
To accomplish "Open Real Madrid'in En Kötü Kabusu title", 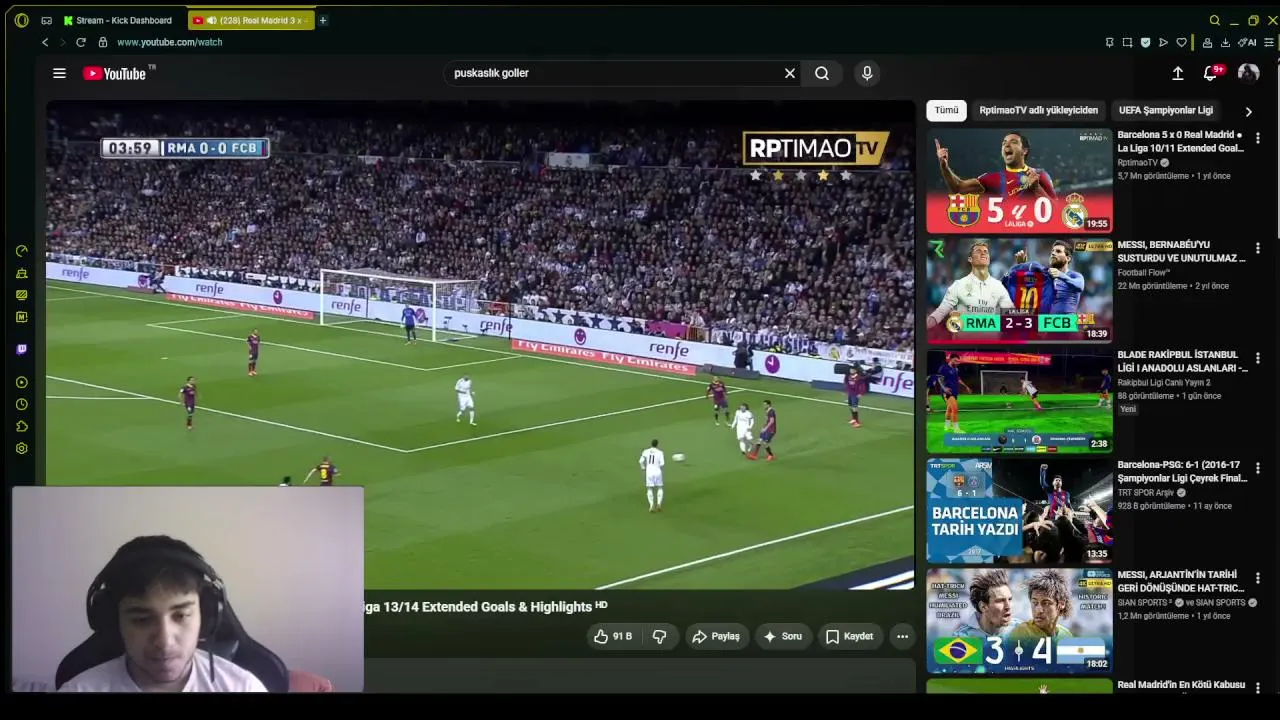I will [x=1181, y=685].
